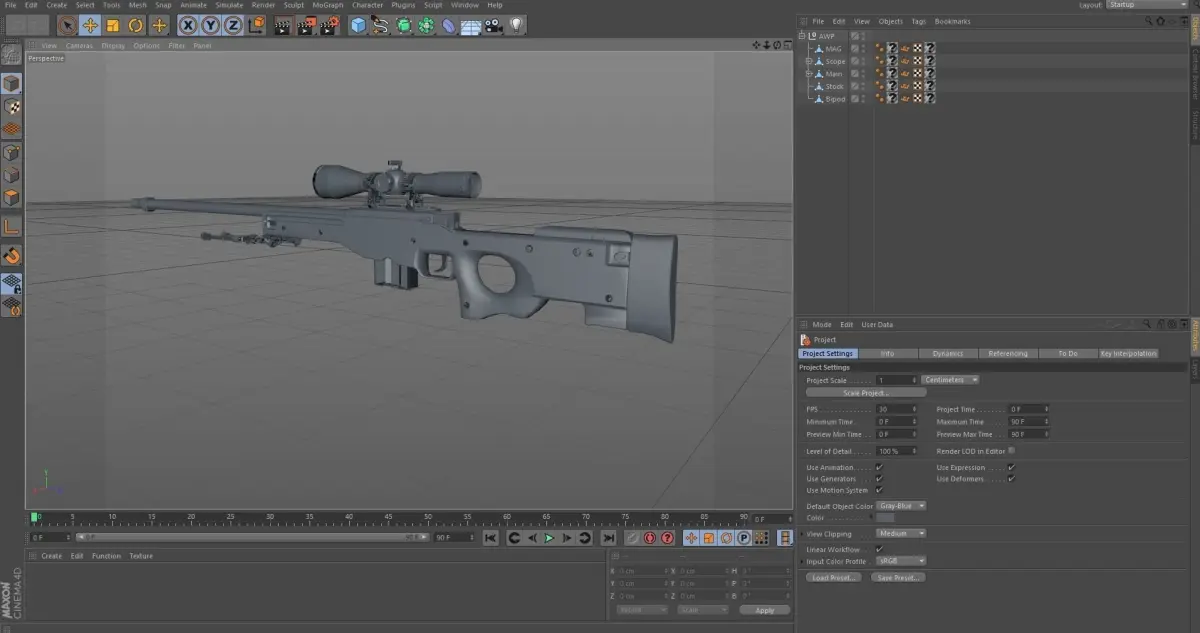Toggle the Y axis lock
Image resolution: width=1200 pixels, height=633 pixels.
[x=210, y=25]
